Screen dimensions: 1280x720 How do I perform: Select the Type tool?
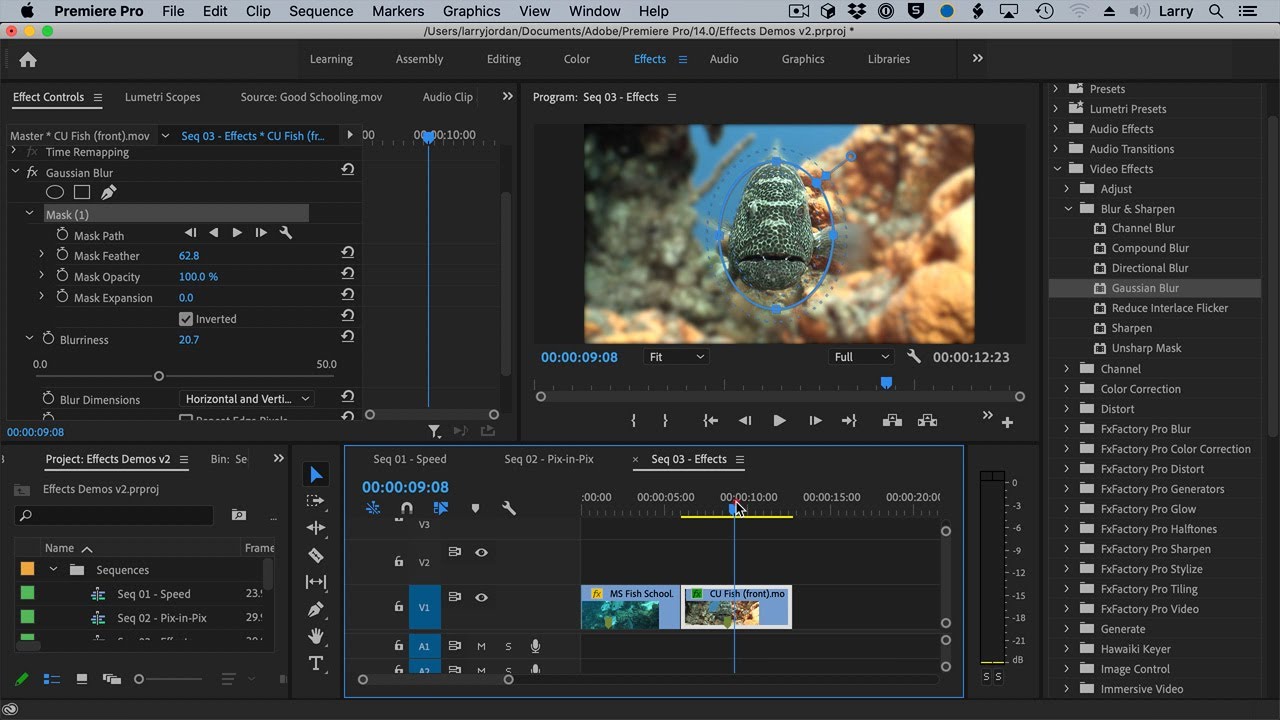click(316, 663)
